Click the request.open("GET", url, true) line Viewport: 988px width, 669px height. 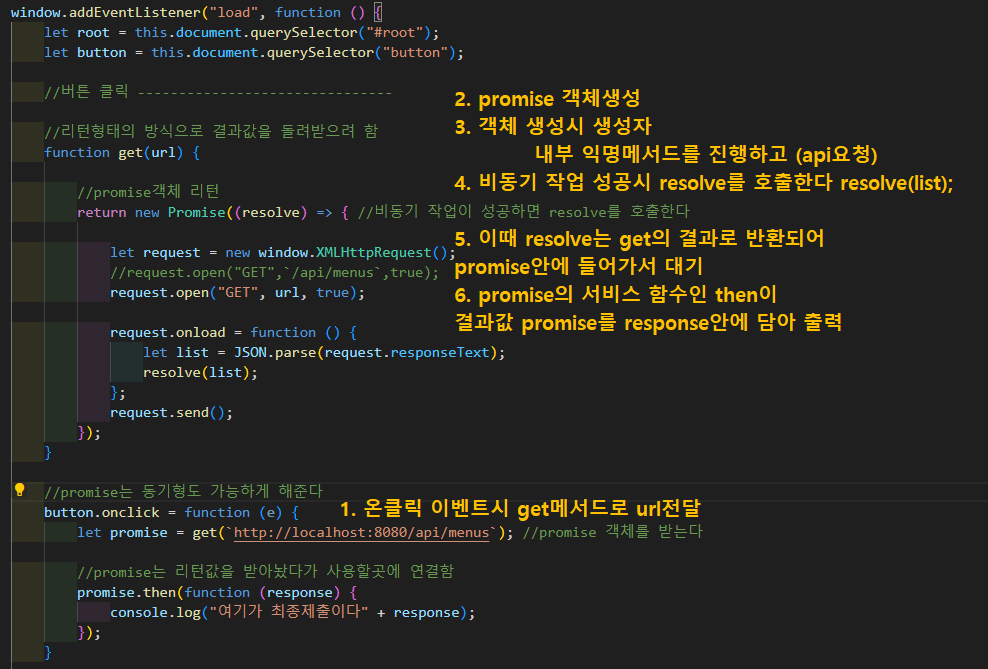click(x=237, y=293)
